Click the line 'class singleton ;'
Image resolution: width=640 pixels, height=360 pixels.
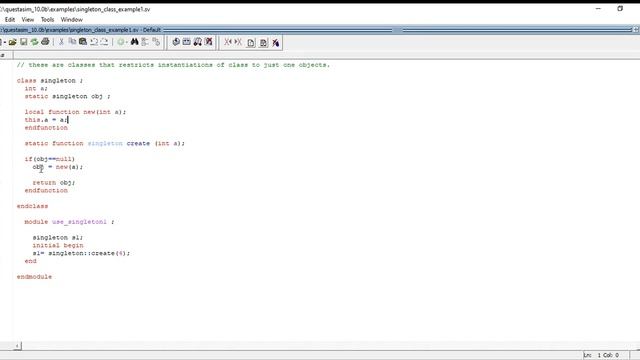(50, 81)
